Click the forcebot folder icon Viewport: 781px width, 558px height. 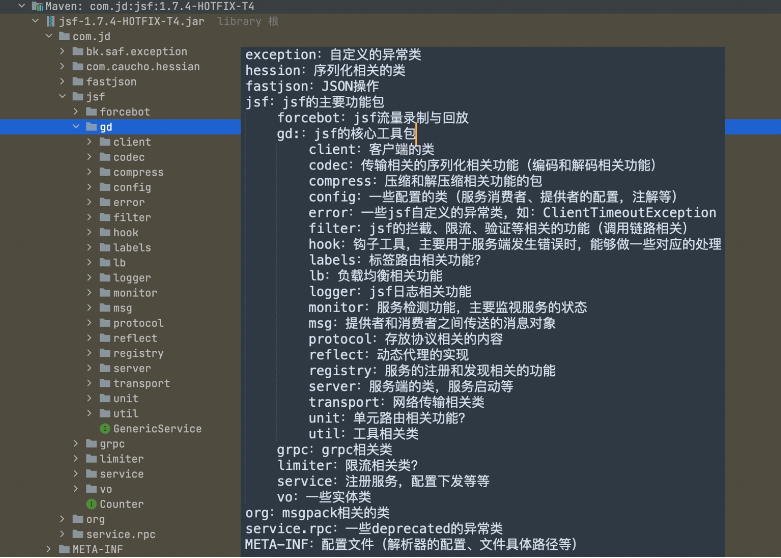[x=91, y=111]
